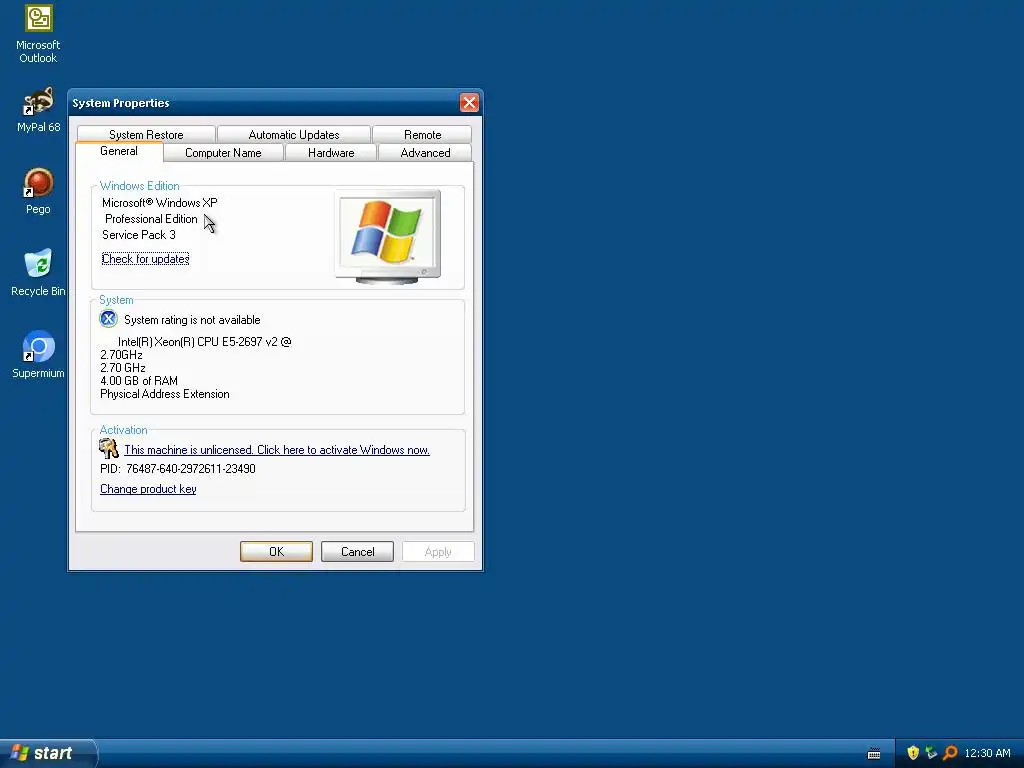Open the Start menu
Image resolution: width=1024 pixels, height=768 pixels.
pyautogui.click(x=47, y=753)
